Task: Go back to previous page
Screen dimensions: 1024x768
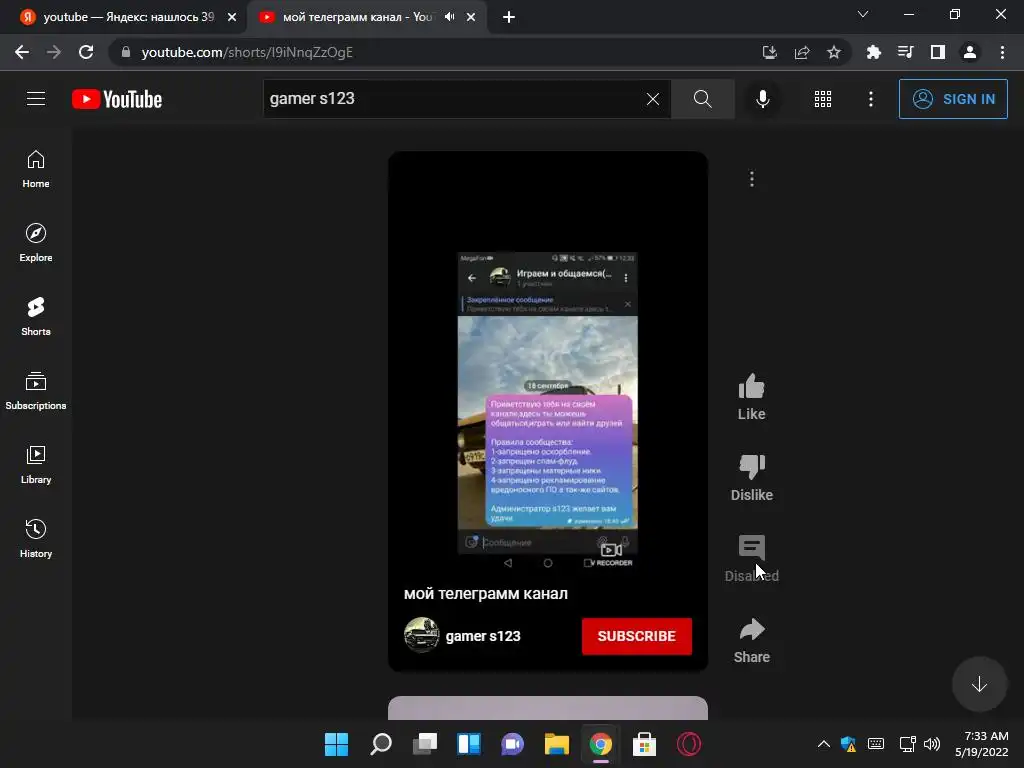Action: pyautogui.click(x=22, y=52)
